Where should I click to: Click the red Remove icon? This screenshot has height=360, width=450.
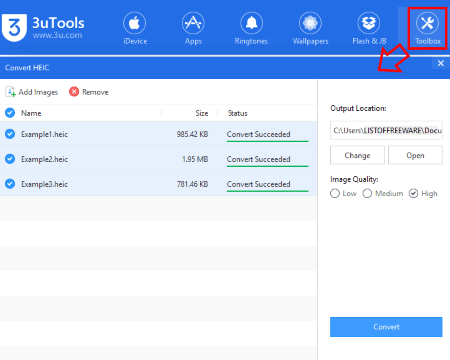coord(74,92)
